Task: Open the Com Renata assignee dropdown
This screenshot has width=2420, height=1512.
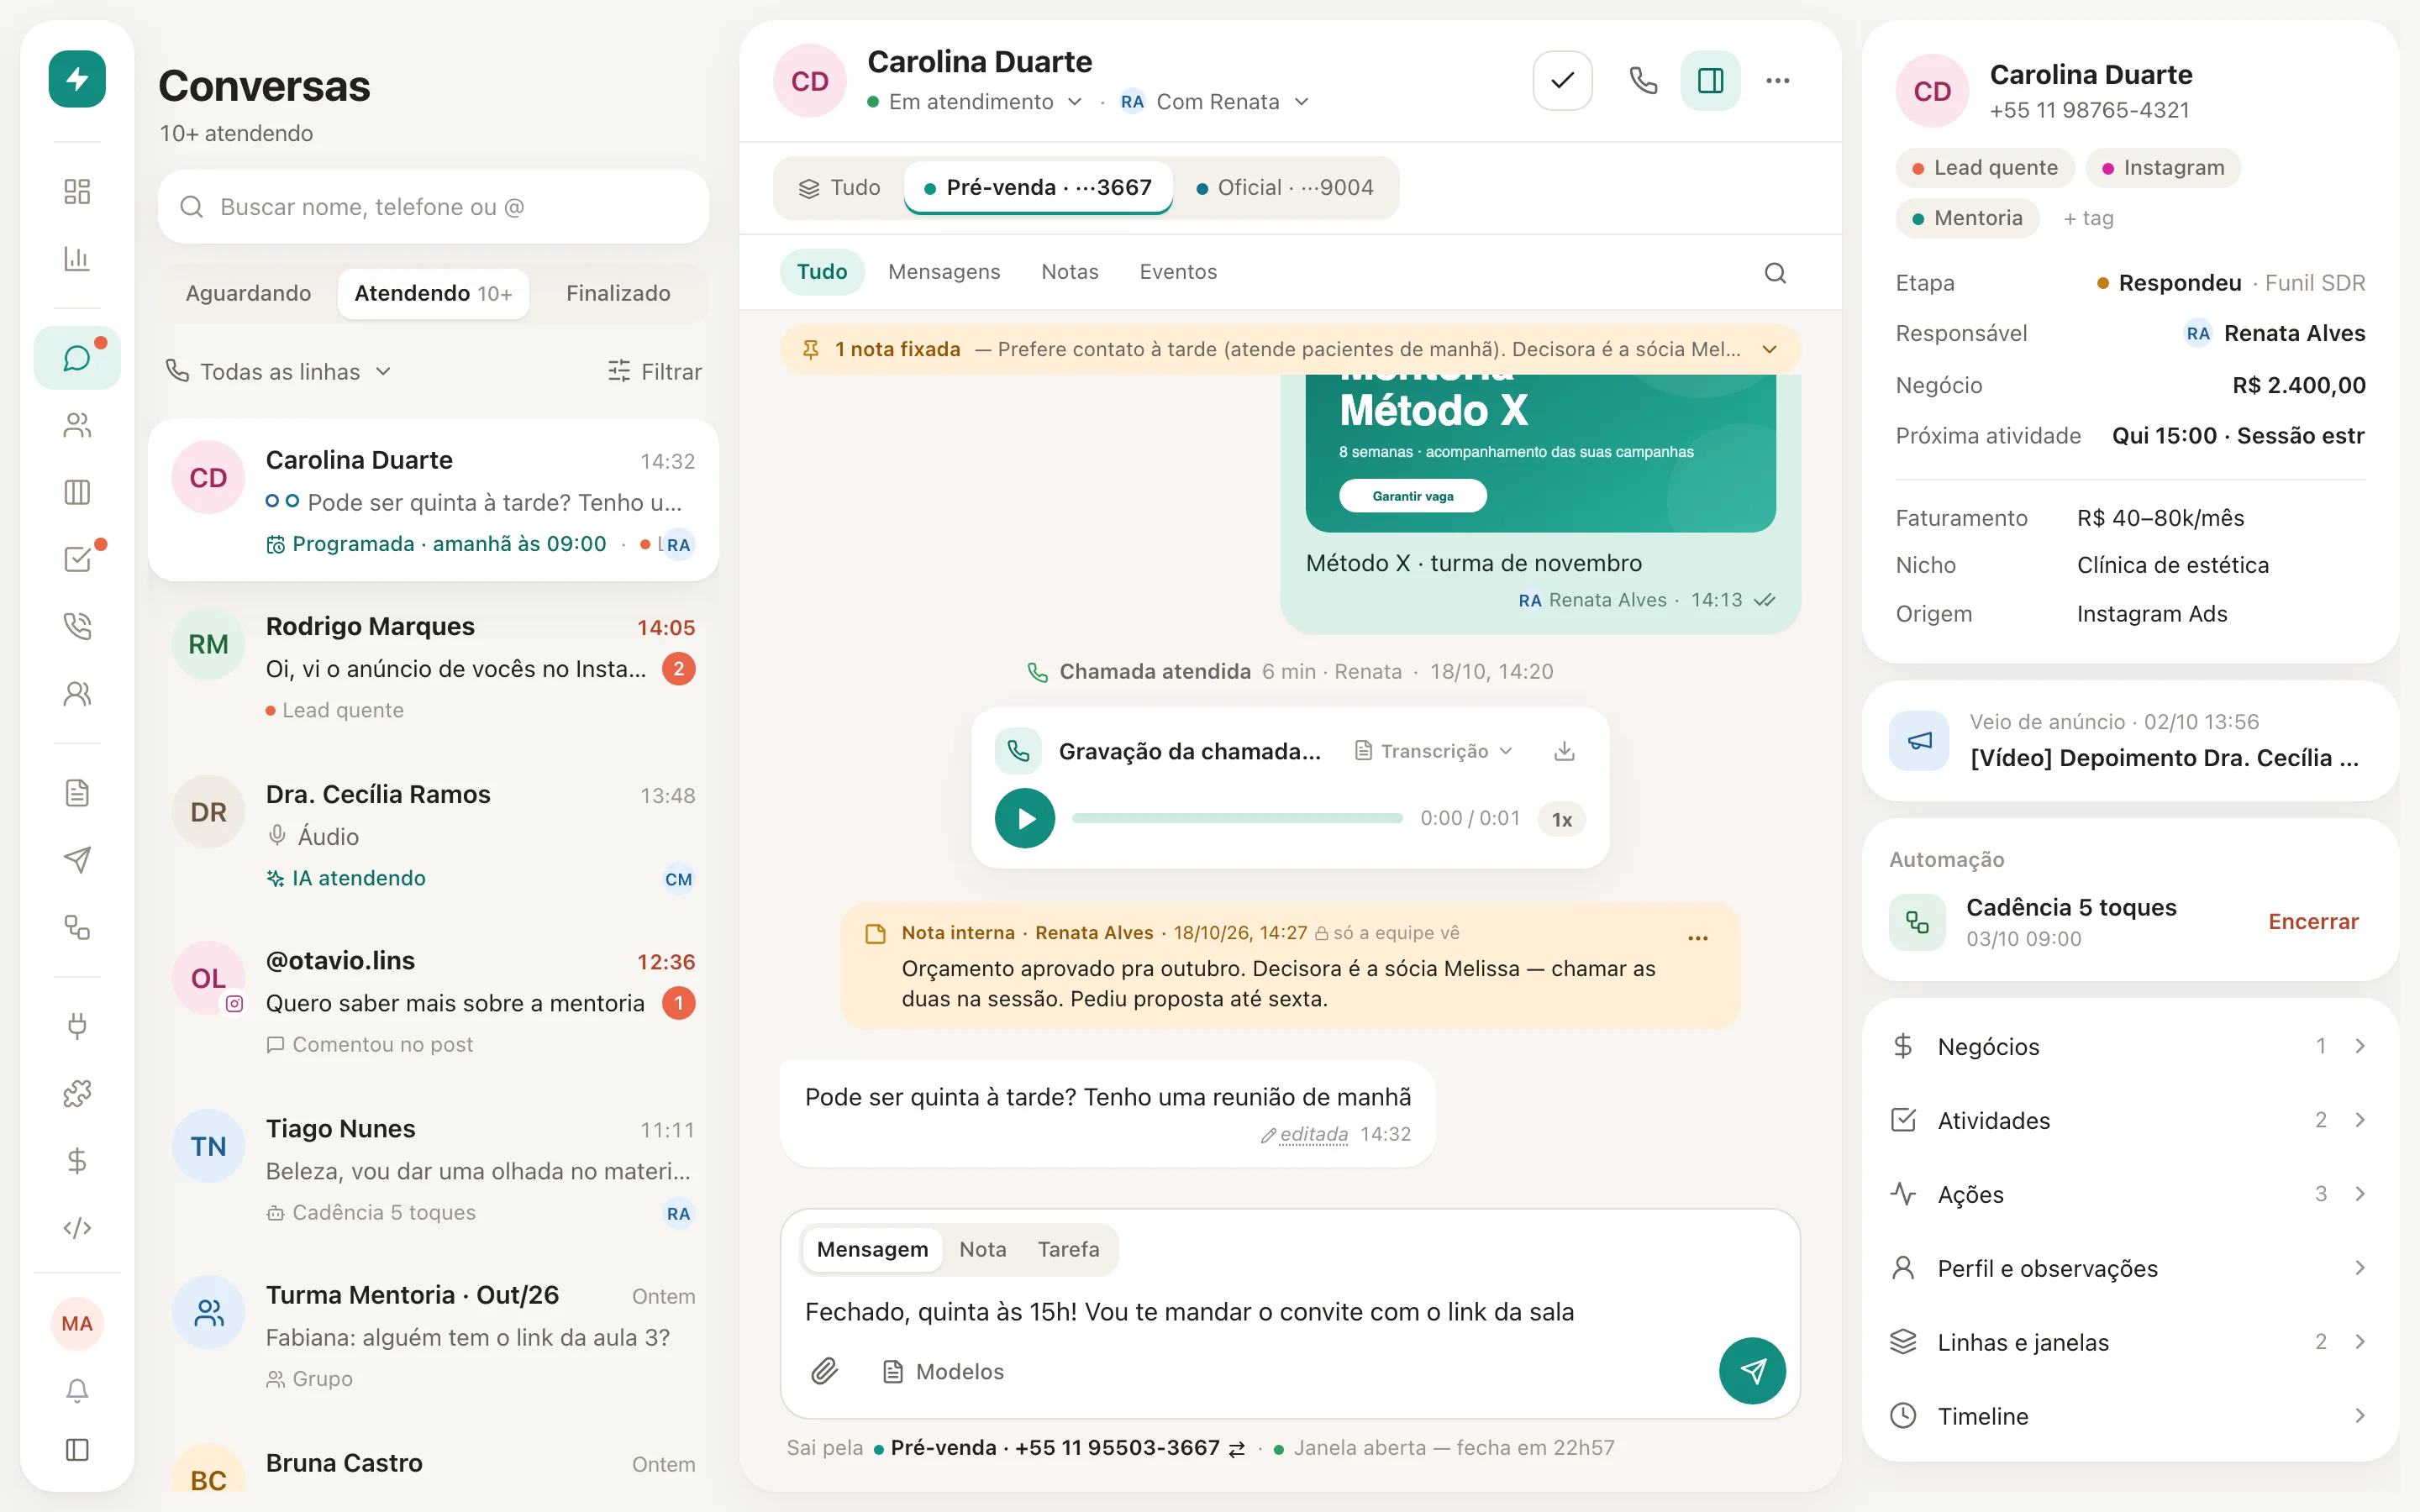Action: [1214, 102]
